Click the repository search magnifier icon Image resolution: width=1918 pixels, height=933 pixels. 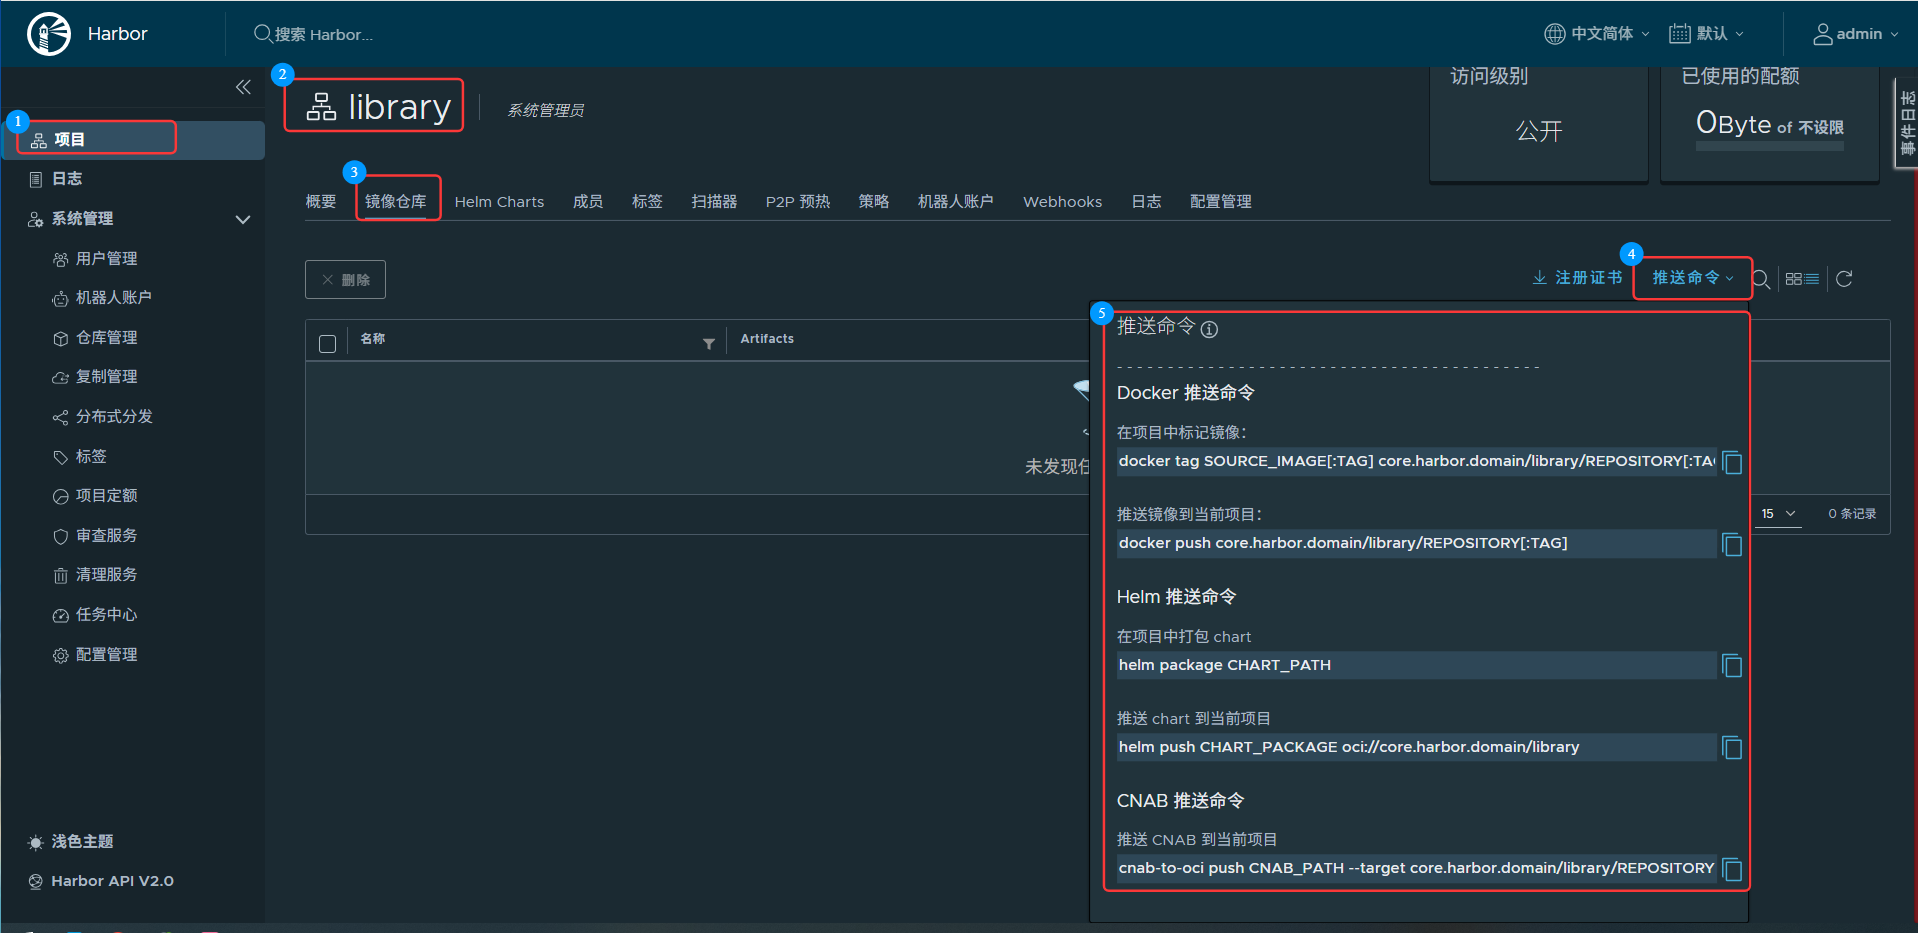point(1761,279)
